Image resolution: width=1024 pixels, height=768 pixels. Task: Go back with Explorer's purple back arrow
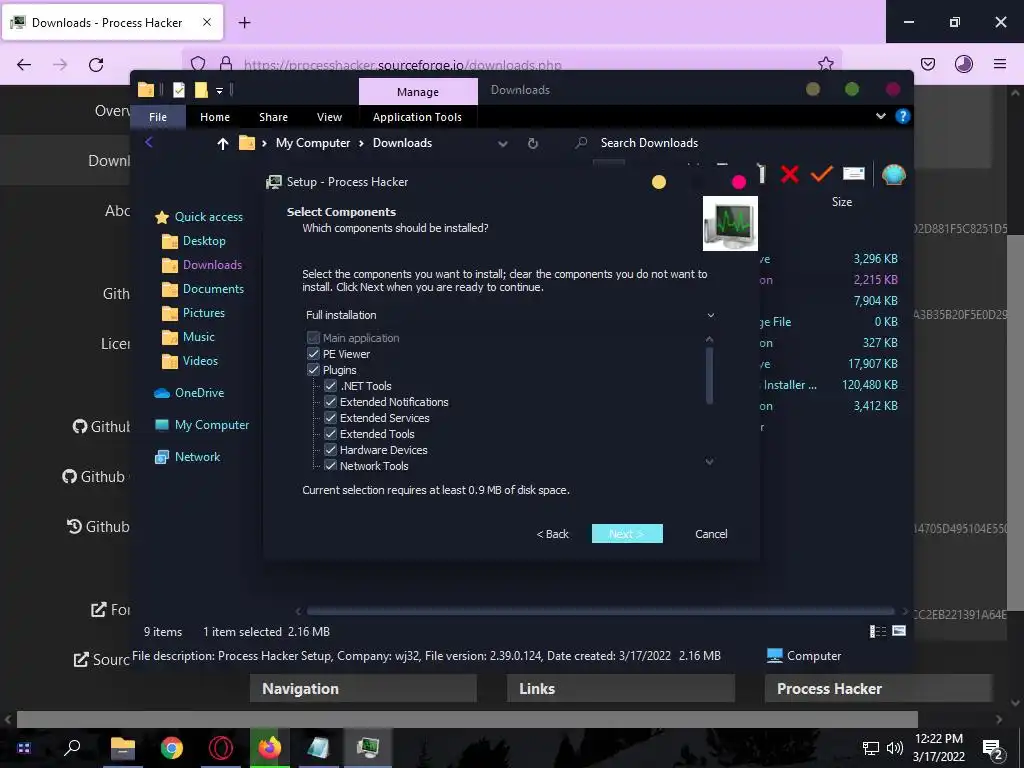(x=149, y=142)
